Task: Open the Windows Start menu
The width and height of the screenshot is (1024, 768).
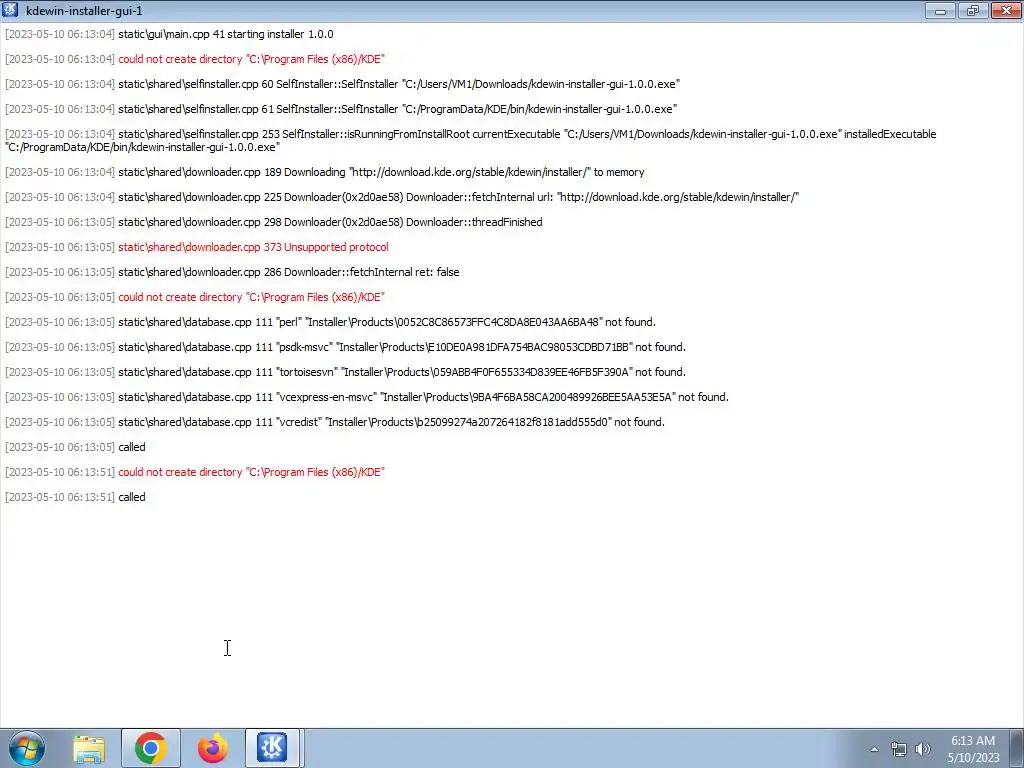Action: click(26, 748)
